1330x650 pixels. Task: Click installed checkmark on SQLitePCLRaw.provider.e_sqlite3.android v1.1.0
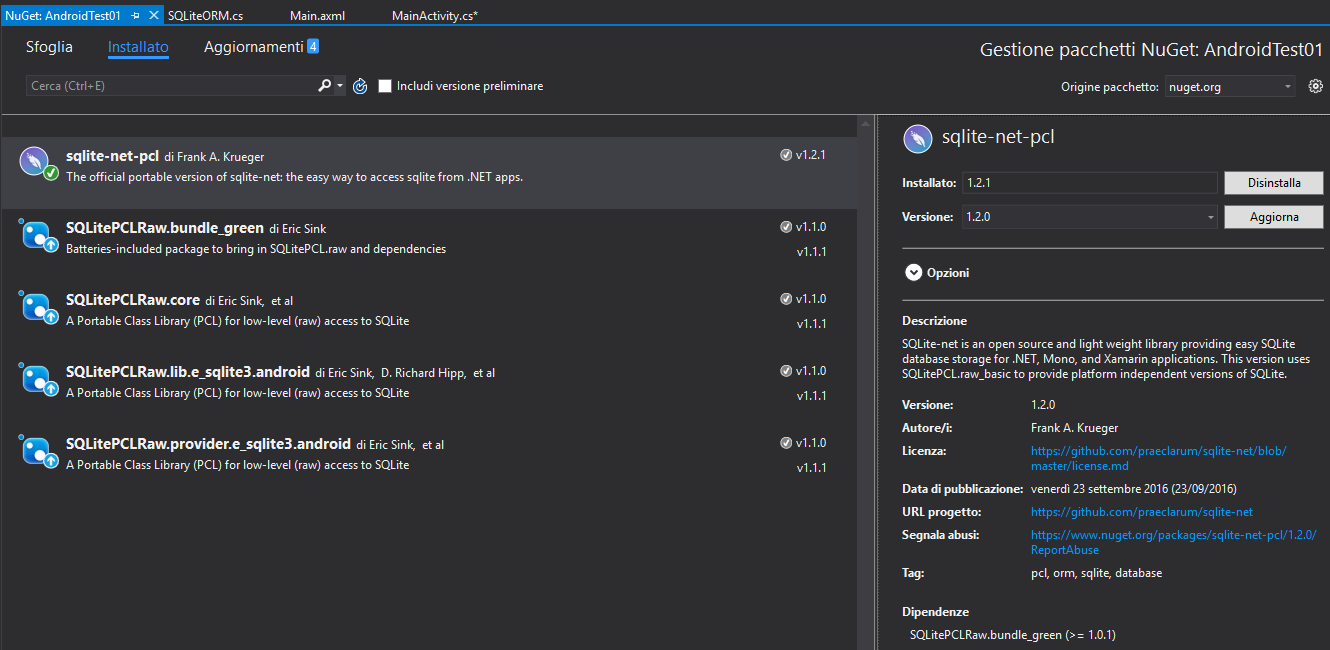(786, 443)
